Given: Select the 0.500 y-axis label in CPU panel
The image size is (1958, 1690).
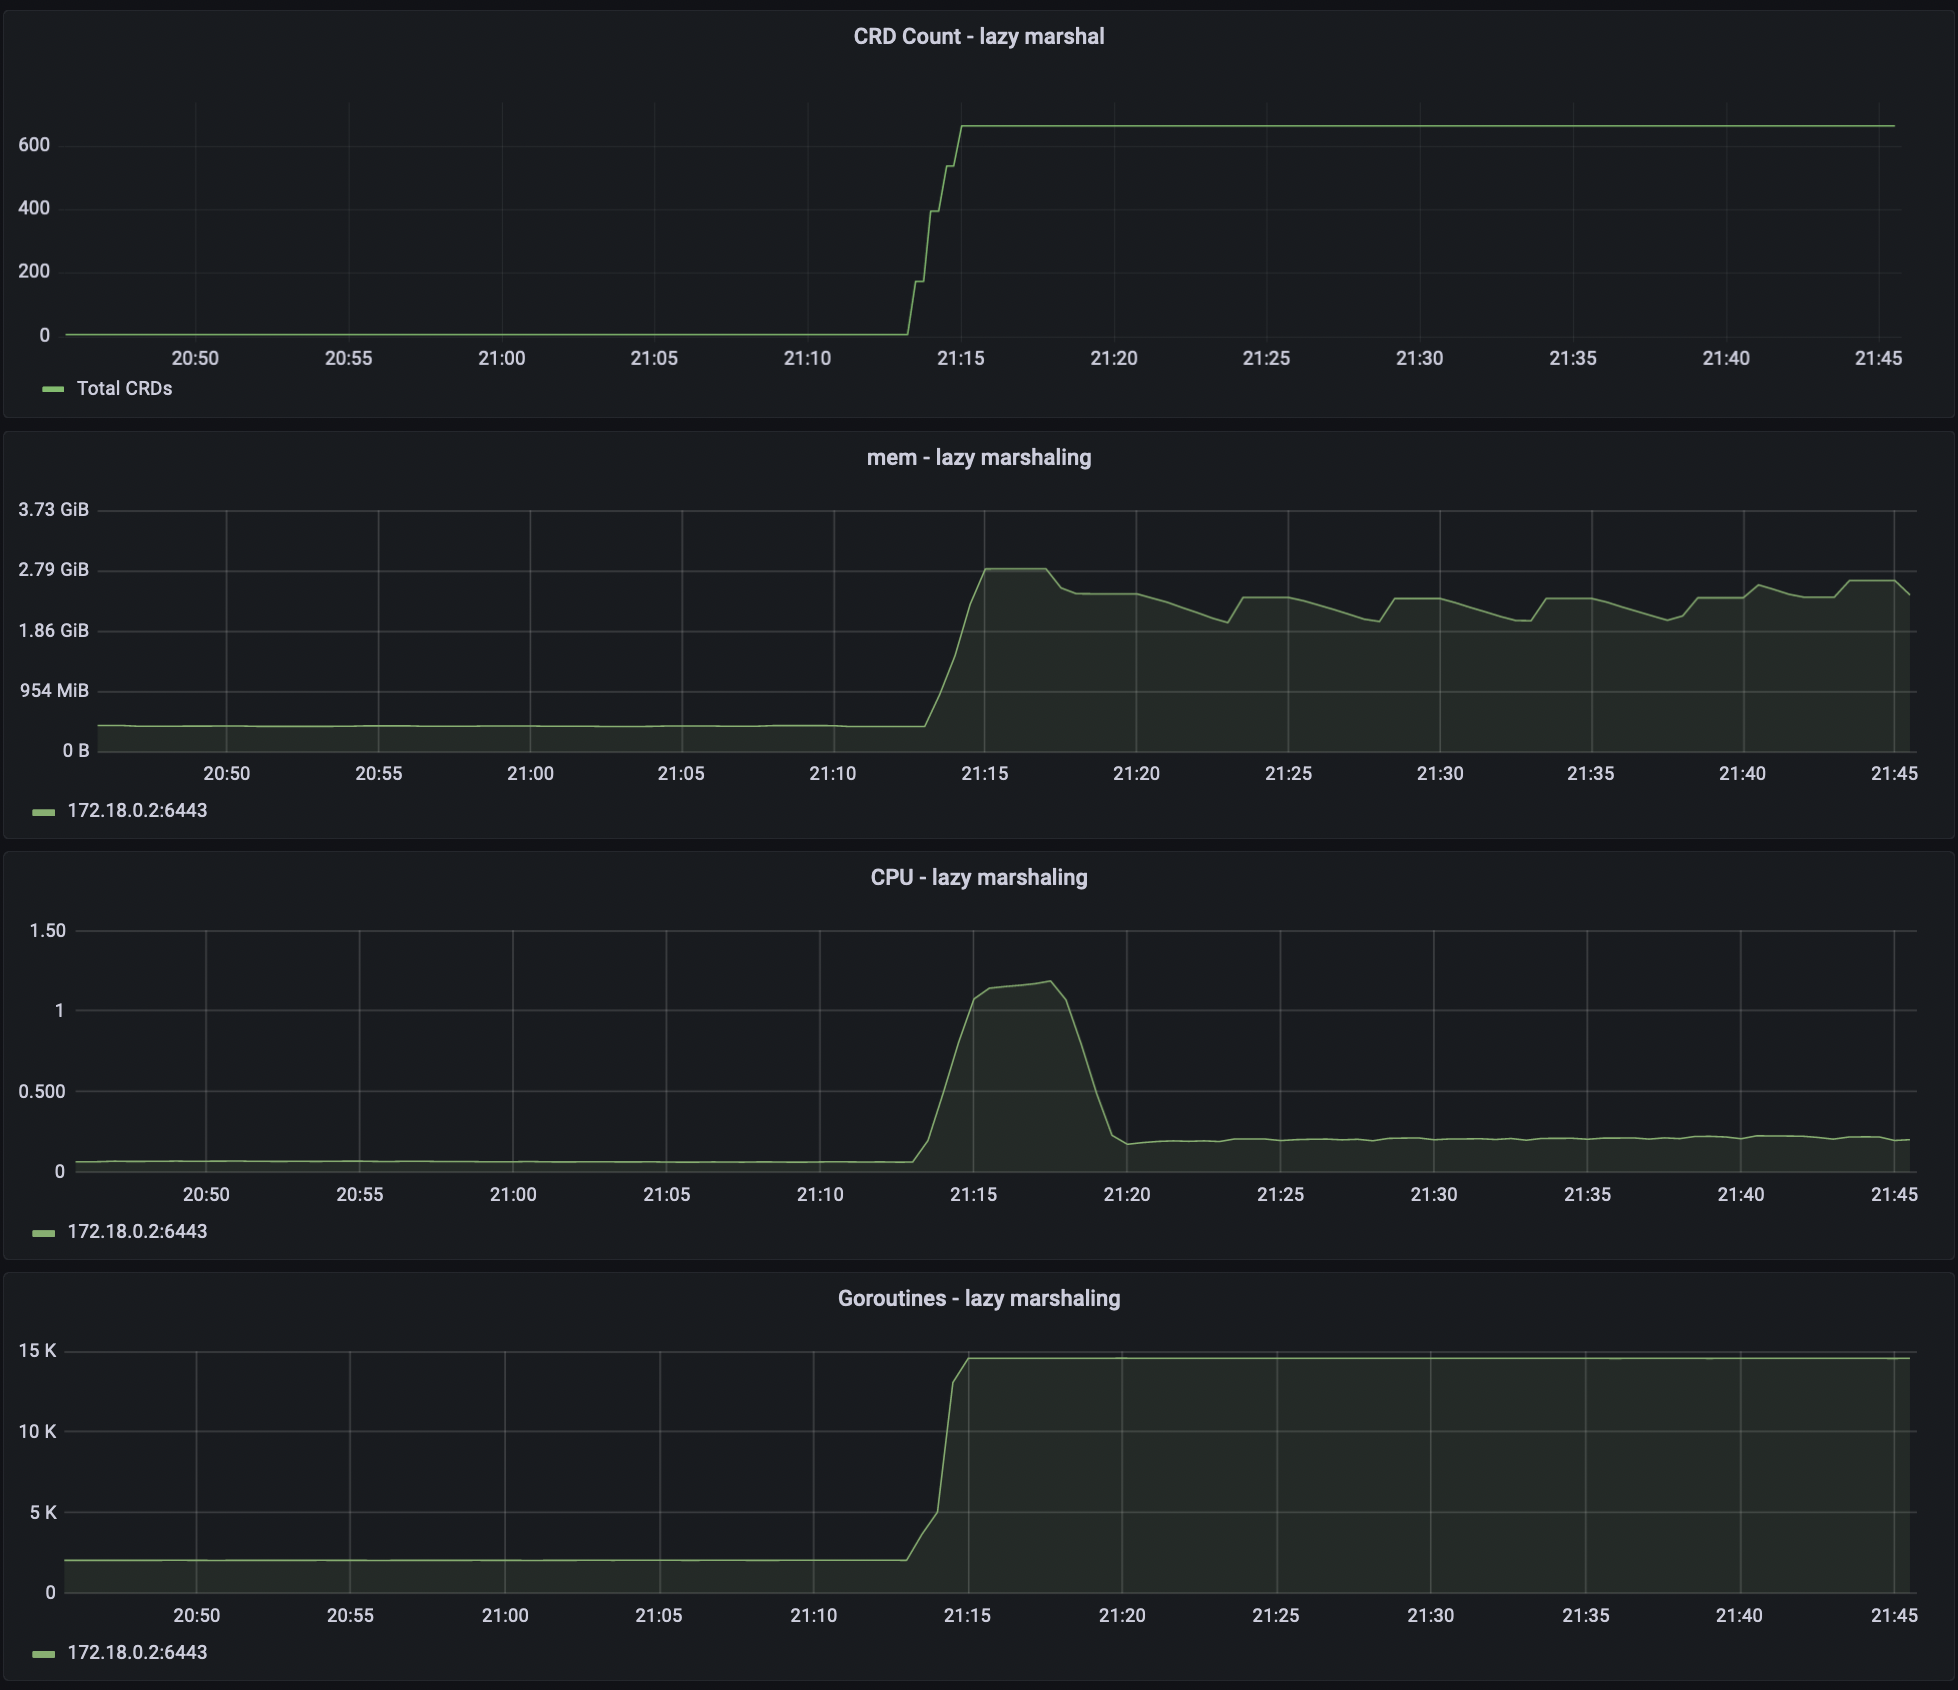Looking at the screenshot, I should [42, 1092].
